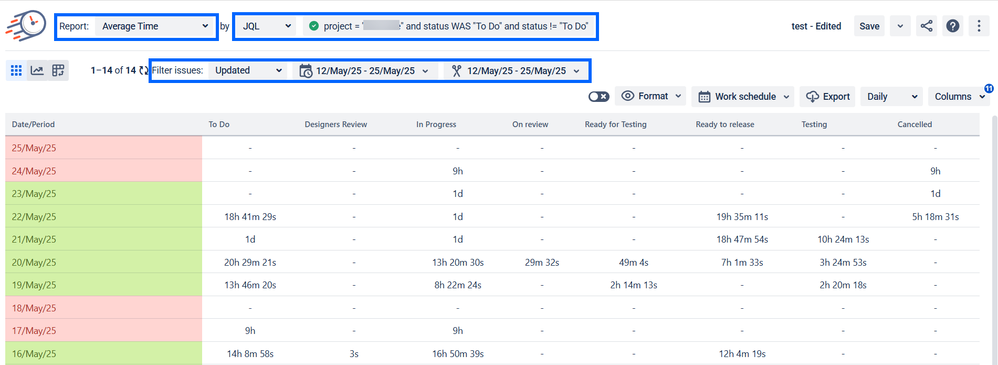This screenshot has height=365, width=998.
Task: Open the calendar date range 12/May/25 - 25/May/25
Action: click(365, 71)
